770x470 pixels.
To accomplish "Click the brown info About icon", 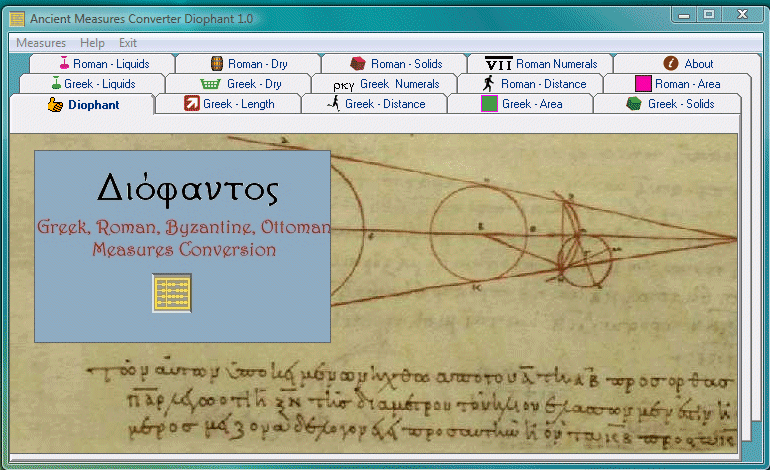I will [x=671, y=63].
